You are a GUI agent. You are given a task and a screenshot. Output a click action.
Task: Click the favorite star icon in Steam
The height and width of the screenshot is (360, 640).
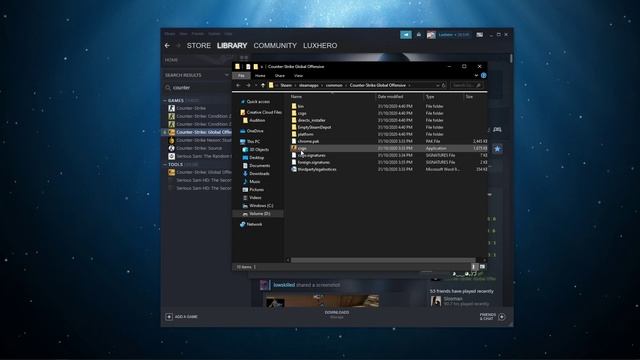[497, 149]
